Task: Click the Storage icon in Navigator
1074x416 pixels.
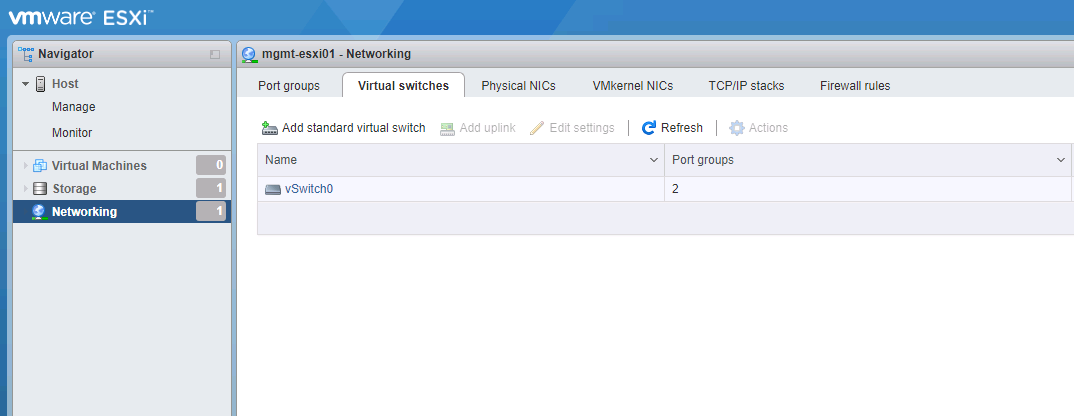Action: (40, 189)
